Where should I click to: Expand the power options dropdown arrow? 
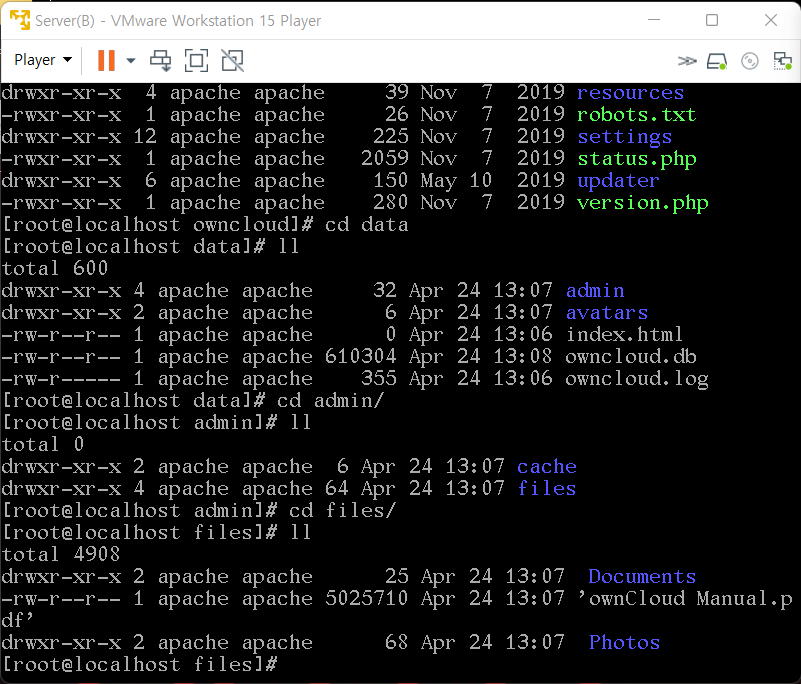coord(131,60)
